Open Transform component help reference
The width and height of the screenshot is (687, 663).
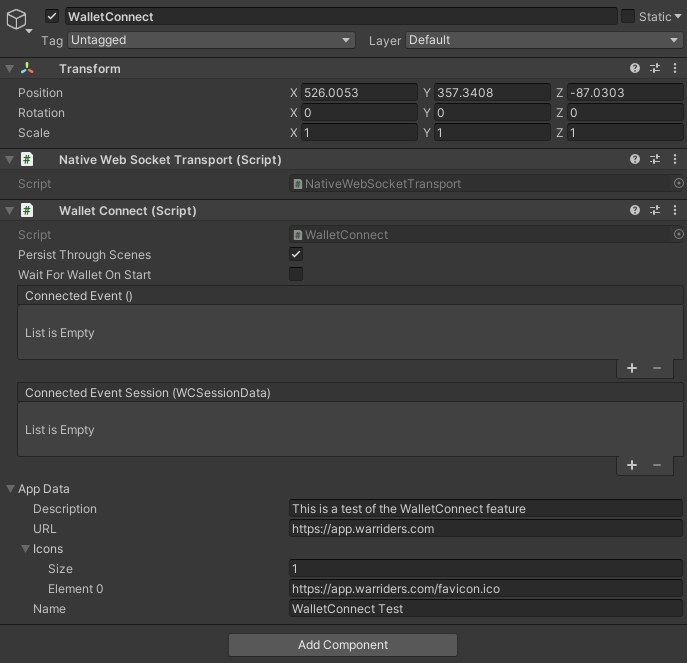click(x=634, y=68)
